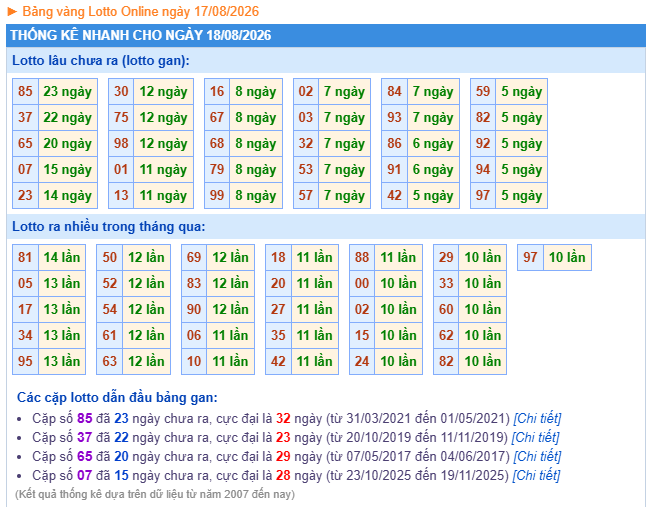This screenshot has width=650, height=507.
Task: Select the lotto gan number 16
Action: (217, 91)
